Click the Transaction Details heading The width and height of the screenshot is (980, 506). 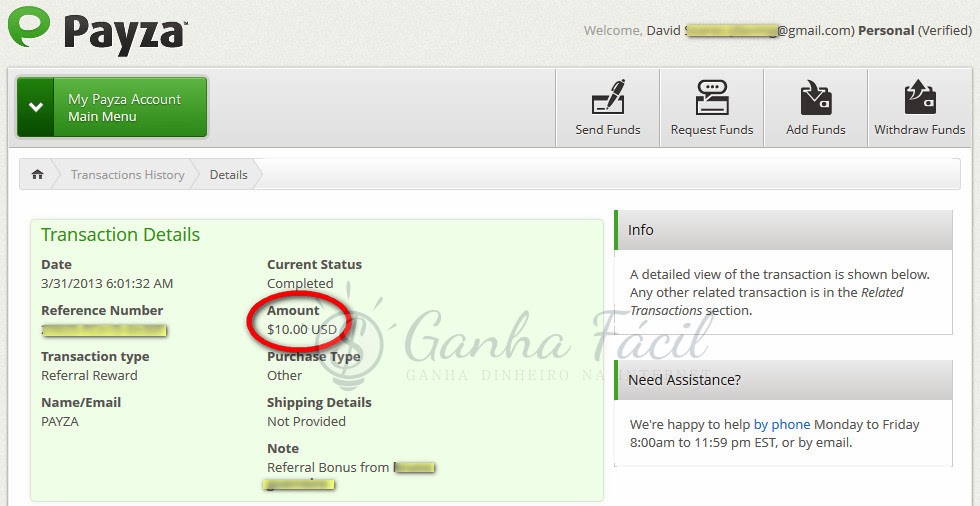click(x=121, y=235)
